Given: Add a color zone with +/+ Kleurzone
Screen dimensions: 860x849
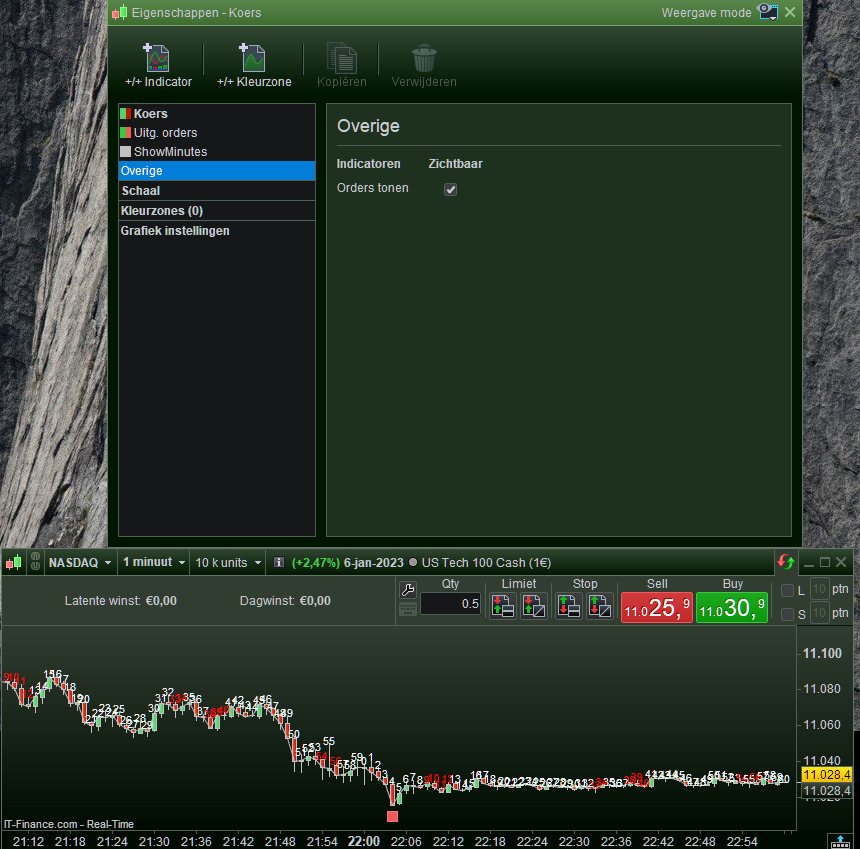Looking at the screenshot, I should [x=254, y=66].
